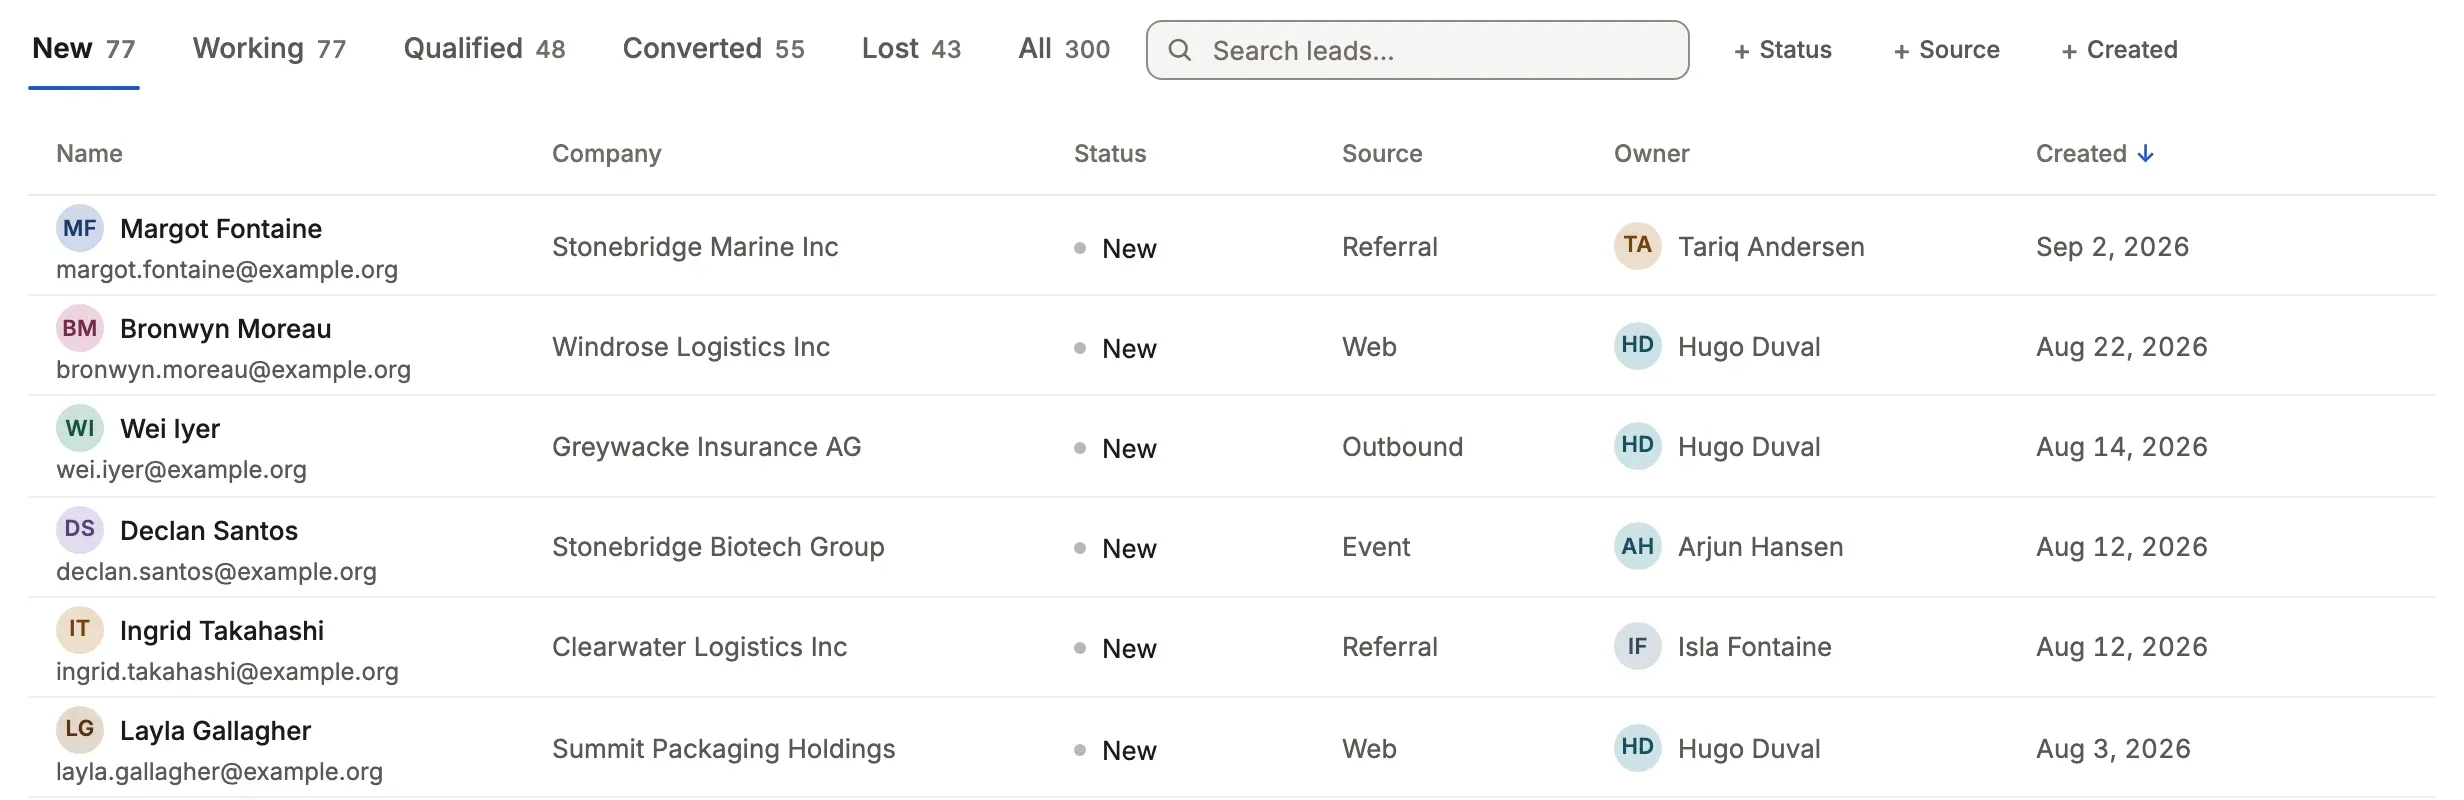Sort by the Source column header

point(1382,154)
